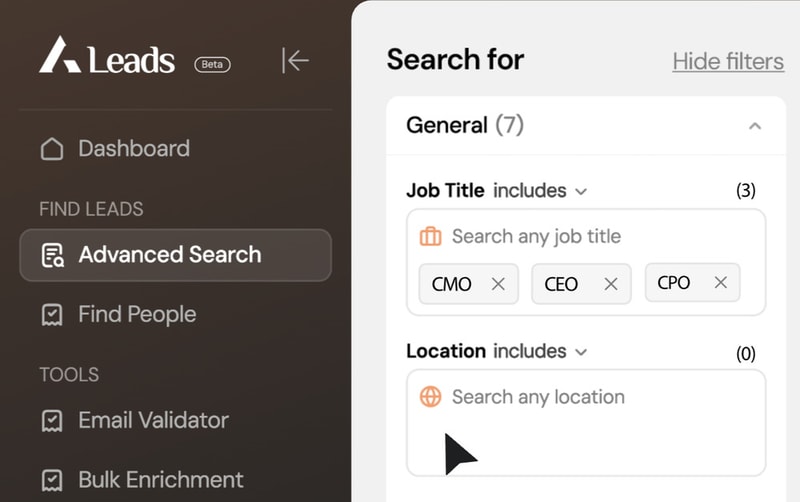This screenshot has width=800, height=502.
Task: Remove the CPO job title tag
Action: (x=720, y=283)
